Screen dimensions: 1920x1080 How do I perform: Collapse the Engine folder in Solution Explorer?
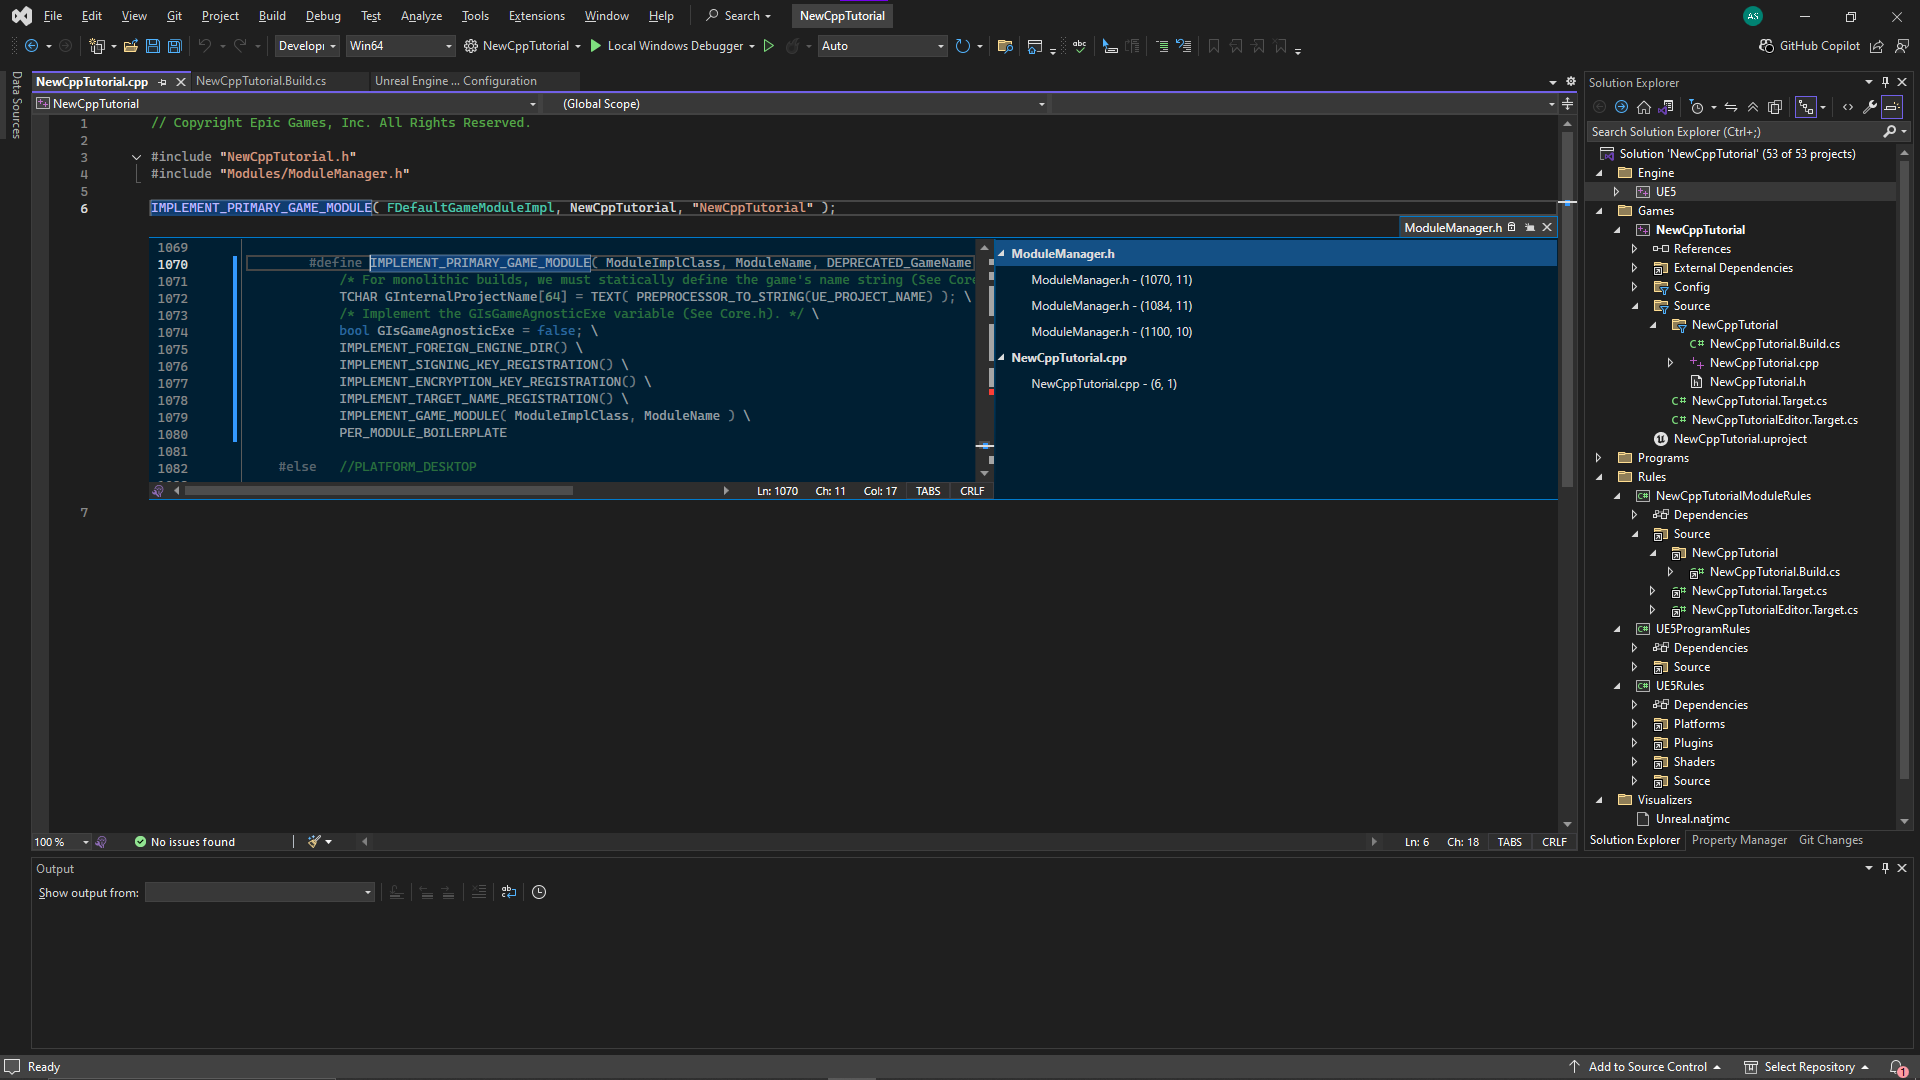1599,173
